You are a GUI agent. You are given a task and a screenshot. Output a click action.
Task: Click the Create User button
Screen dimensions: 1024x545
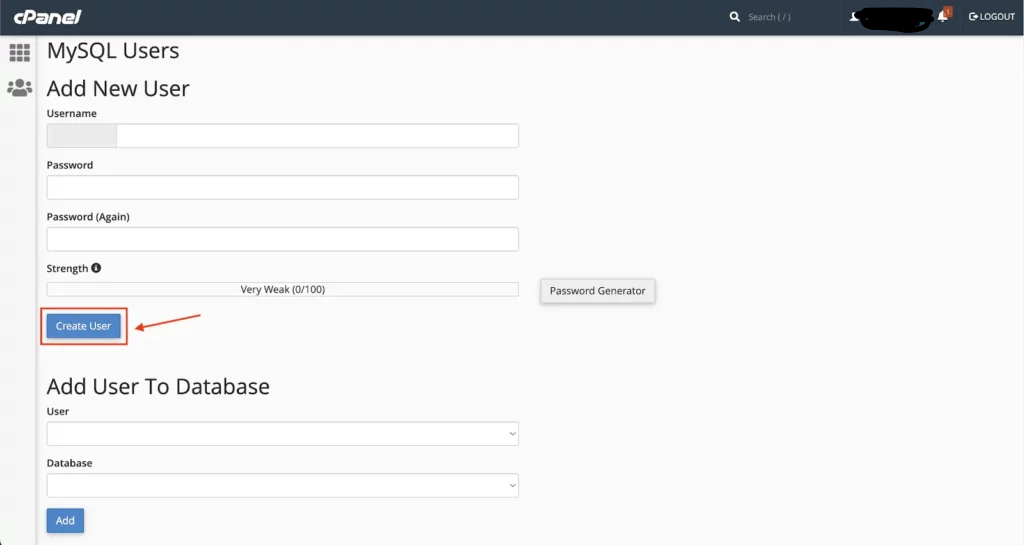pos(84,326)
